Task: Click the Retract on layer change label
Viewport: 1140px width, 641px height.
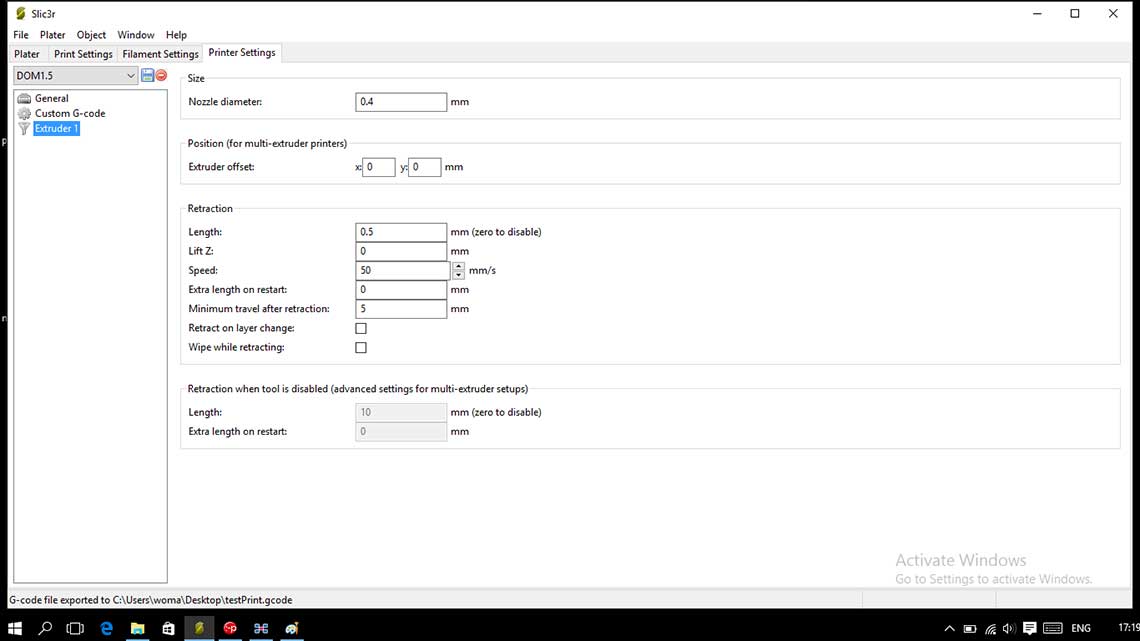Action: pos(241,328)
